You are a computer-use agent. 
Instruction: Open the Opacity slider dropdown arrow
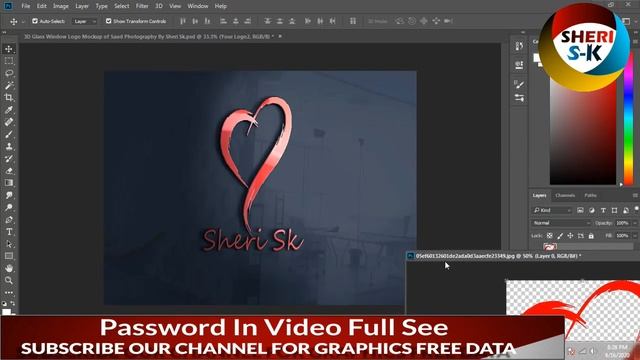(x=635, y=223)
